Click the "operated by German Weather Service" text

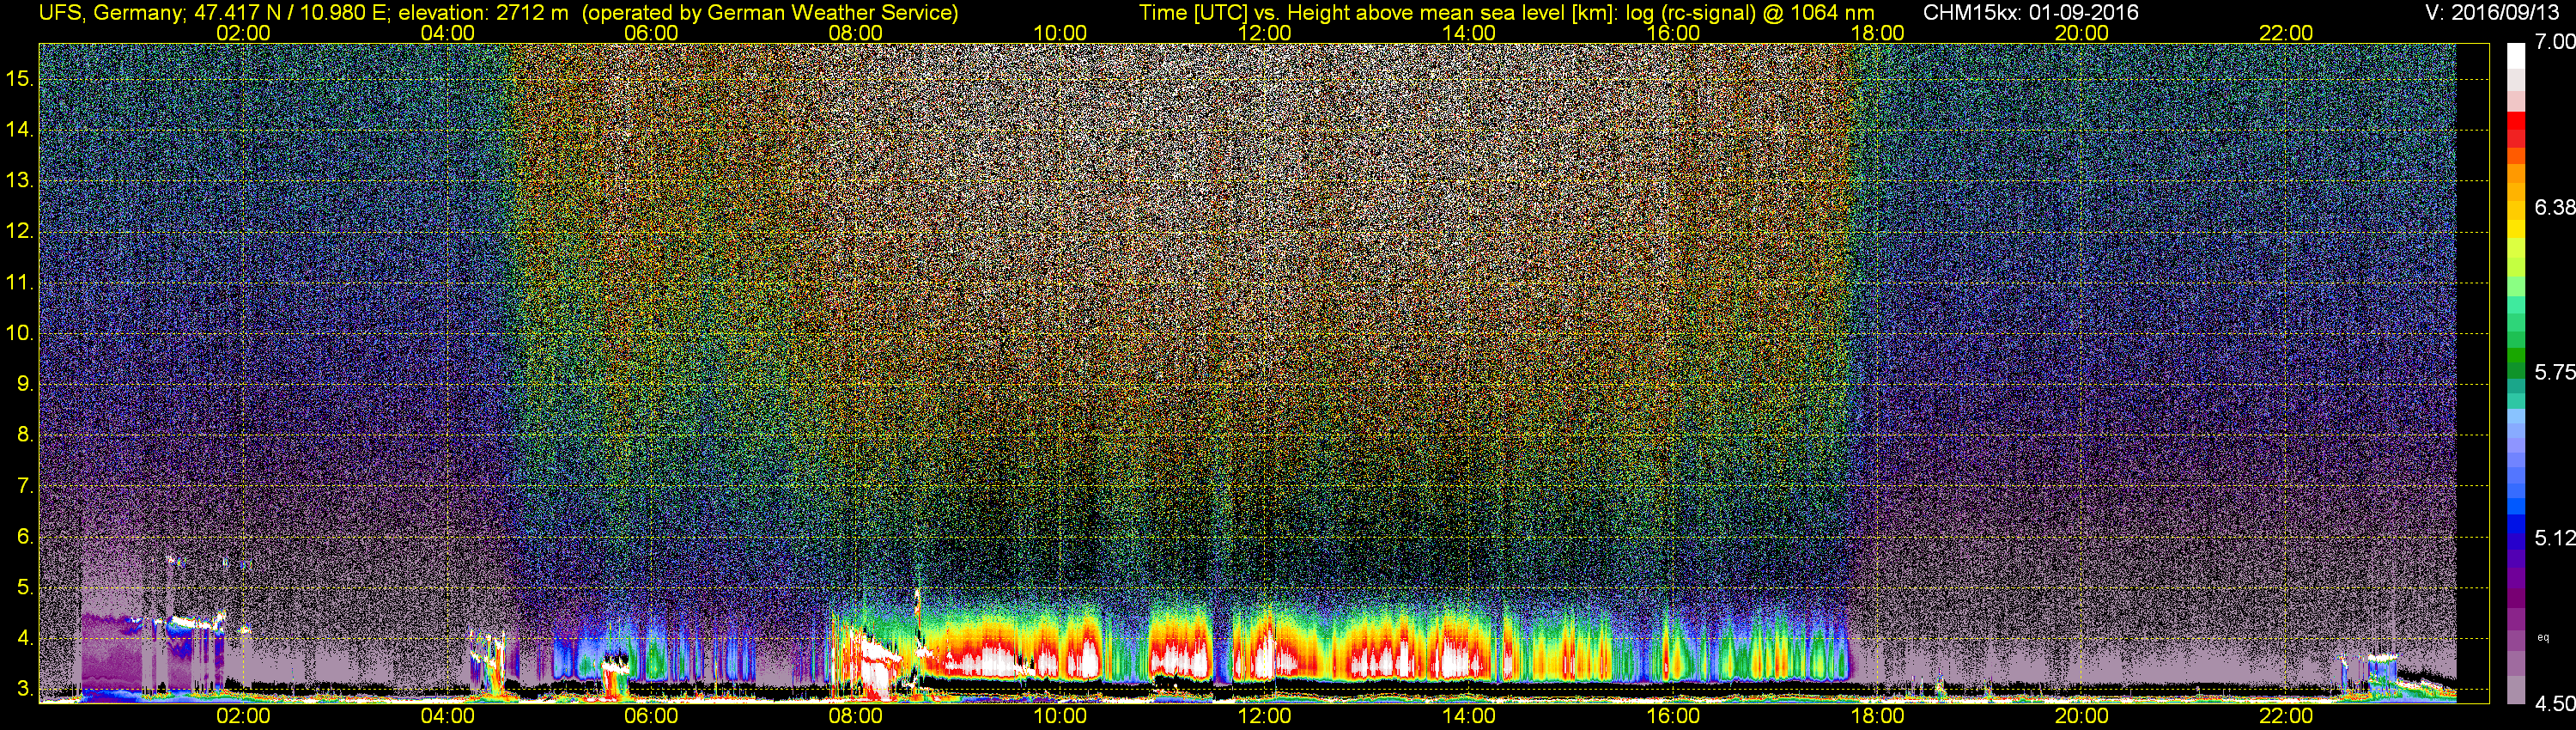coord(770,13)
